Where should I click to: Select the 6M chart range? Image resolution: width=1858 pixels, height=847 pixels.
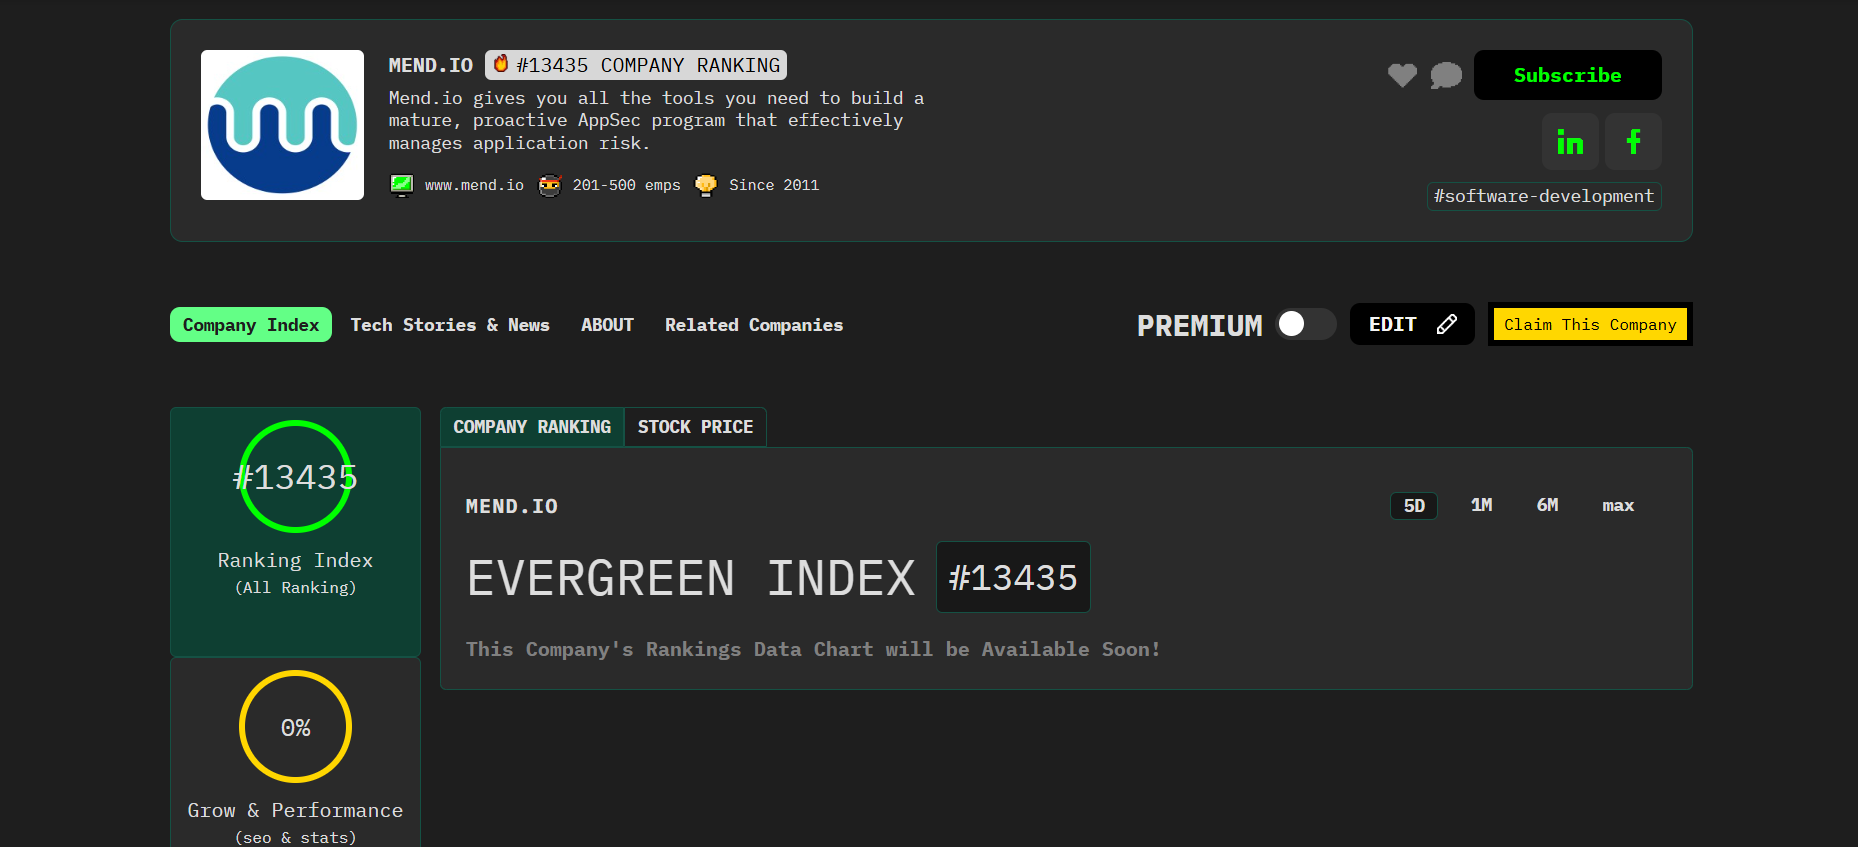click(x=1547, y=506)
